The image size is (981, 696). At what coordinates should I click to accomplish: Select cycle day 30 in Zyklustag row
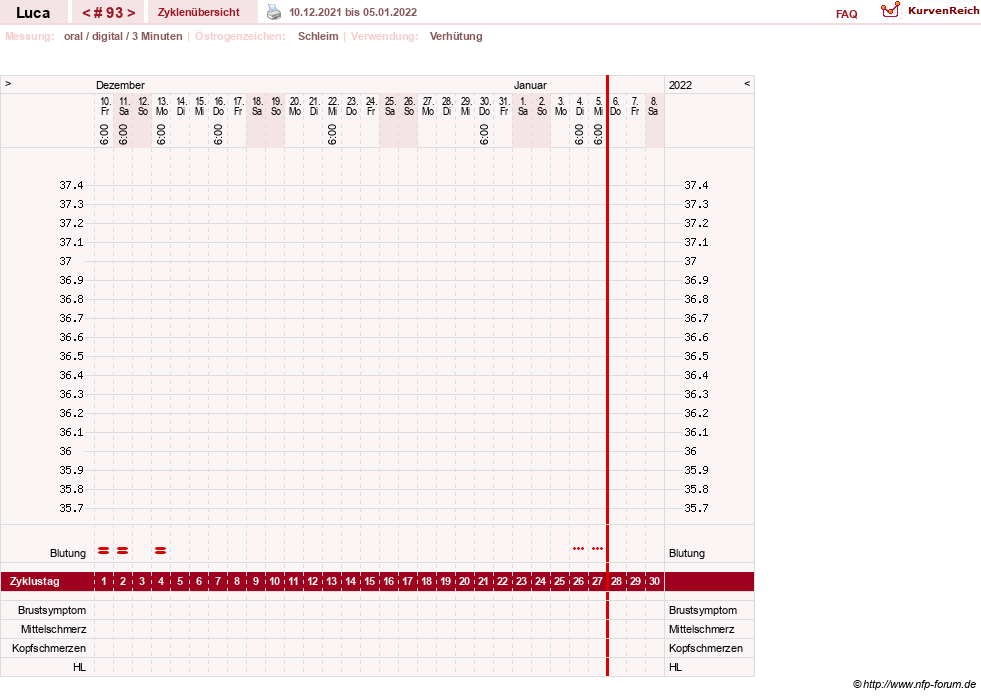point(654,581)
